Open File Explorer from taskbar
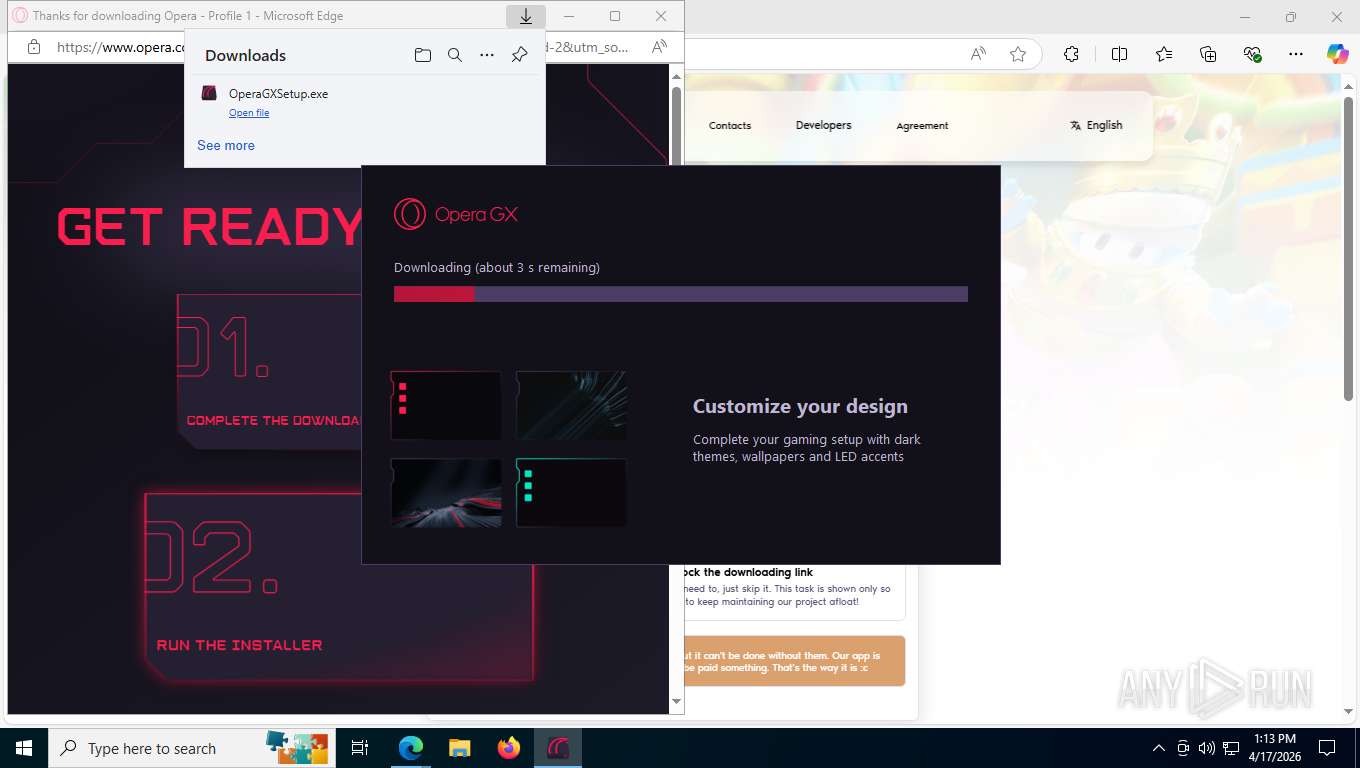Screen dimensions: 1360x768 tap(459, 748)
